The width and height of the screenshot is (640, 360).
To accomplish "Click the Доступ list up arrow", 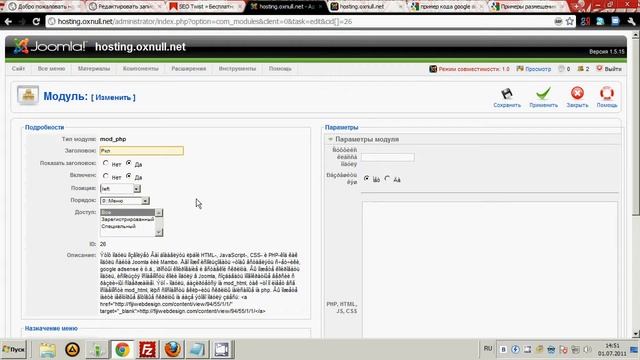I will point(159,213).
